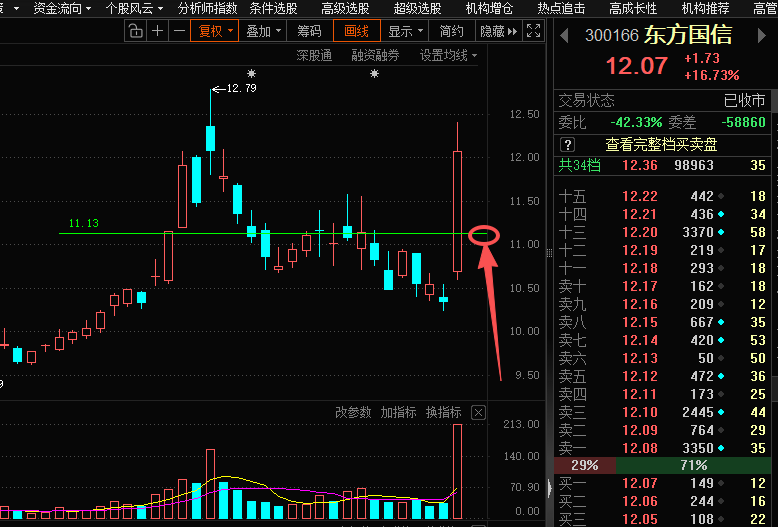Image resolution: width=778 pixels, height=527 pixels.
Task: Click 加指标 to add an indicator
Action: tap(398, 412)
